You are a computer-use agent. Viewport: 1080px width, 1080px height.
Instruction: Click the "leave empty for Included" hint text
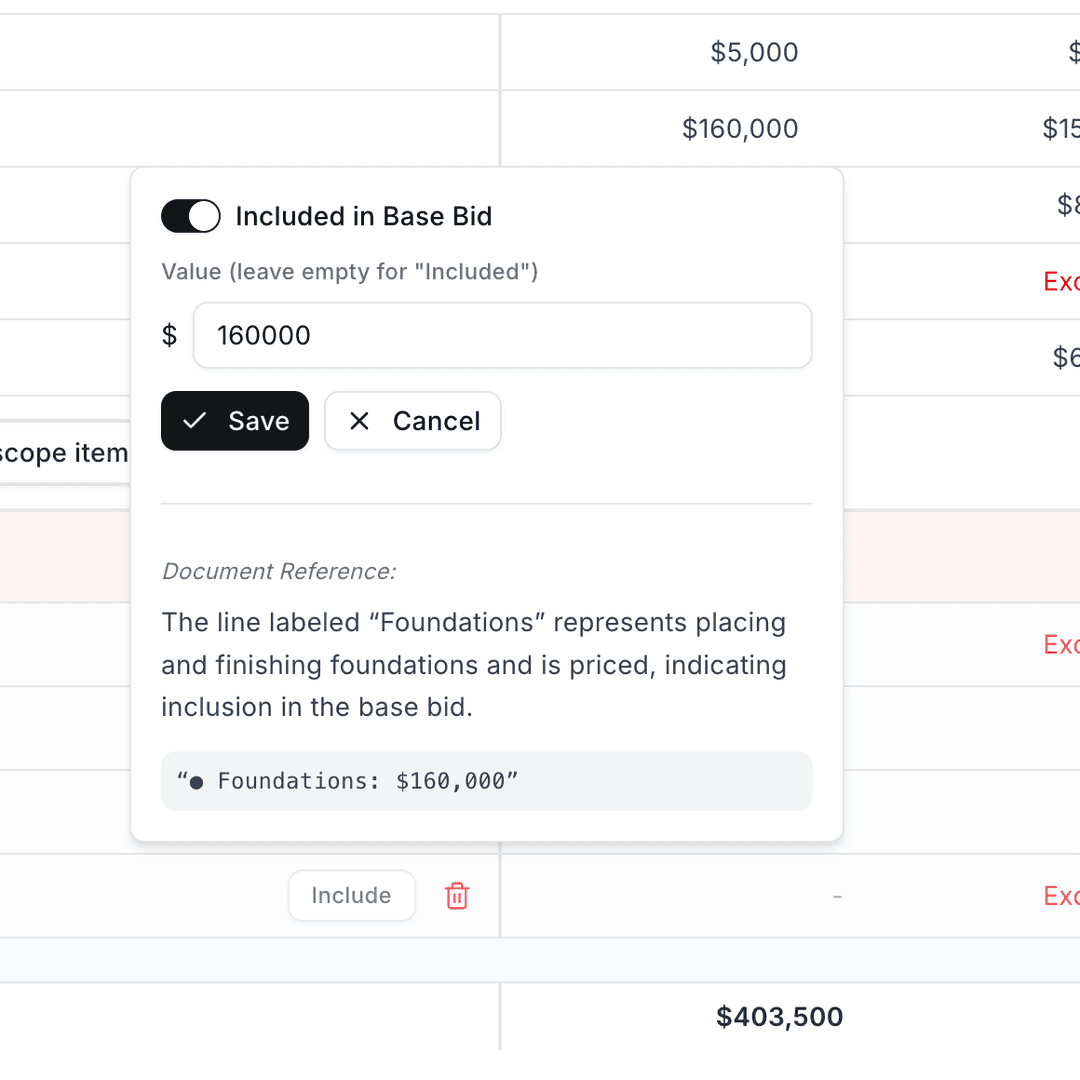(x=350, y=271)
